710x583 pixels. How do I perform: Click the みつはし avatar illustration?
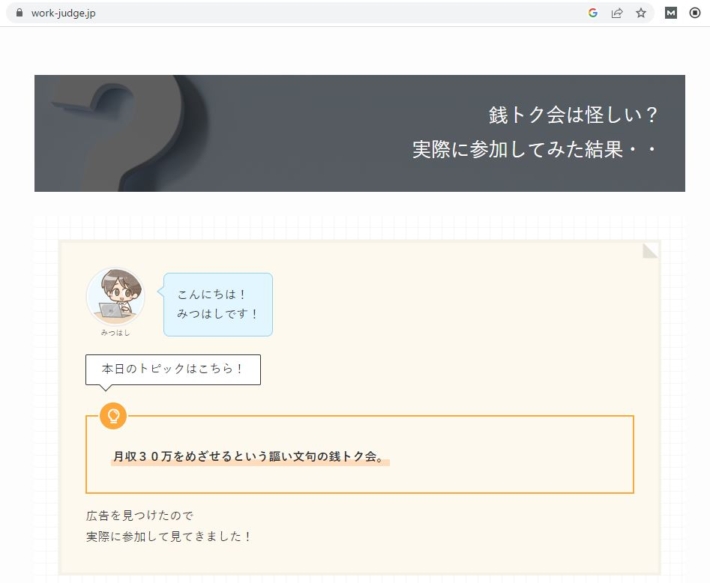pos(115,296)
